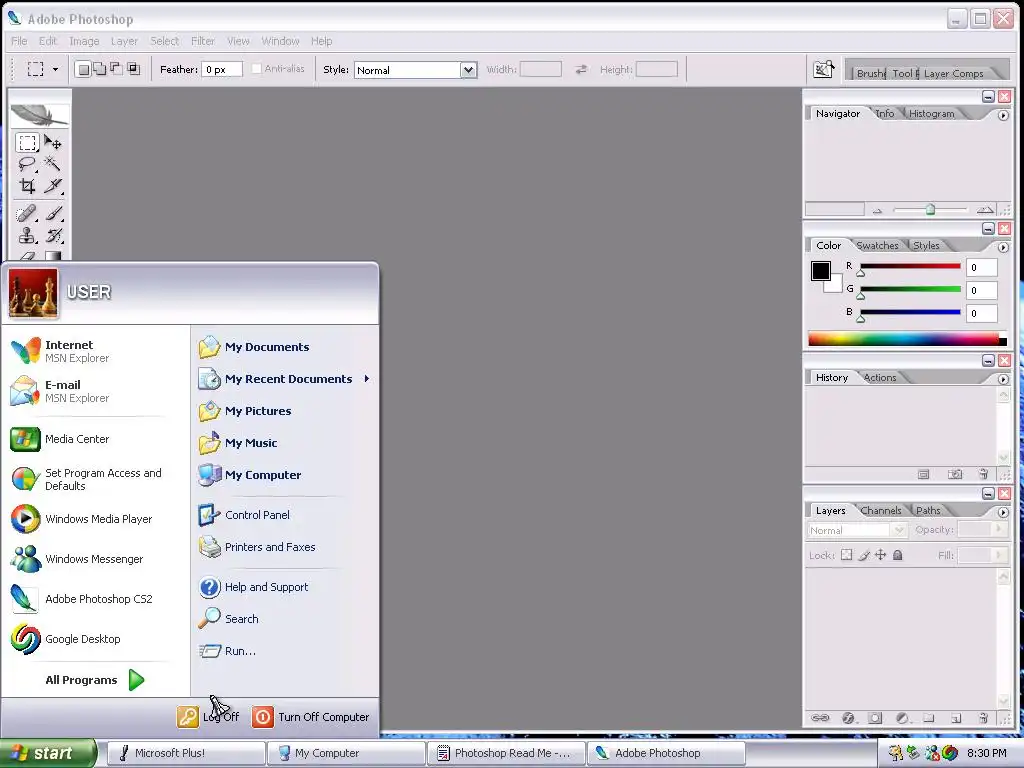Choose the Add to selection mode
1024x768 pixels.
point(99,69)
